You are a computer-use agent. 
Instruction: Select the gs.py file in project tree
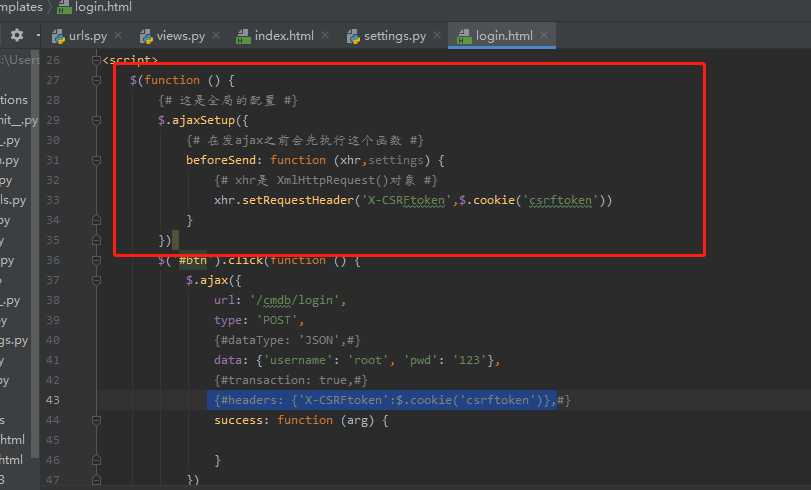[x=14, y=340]
